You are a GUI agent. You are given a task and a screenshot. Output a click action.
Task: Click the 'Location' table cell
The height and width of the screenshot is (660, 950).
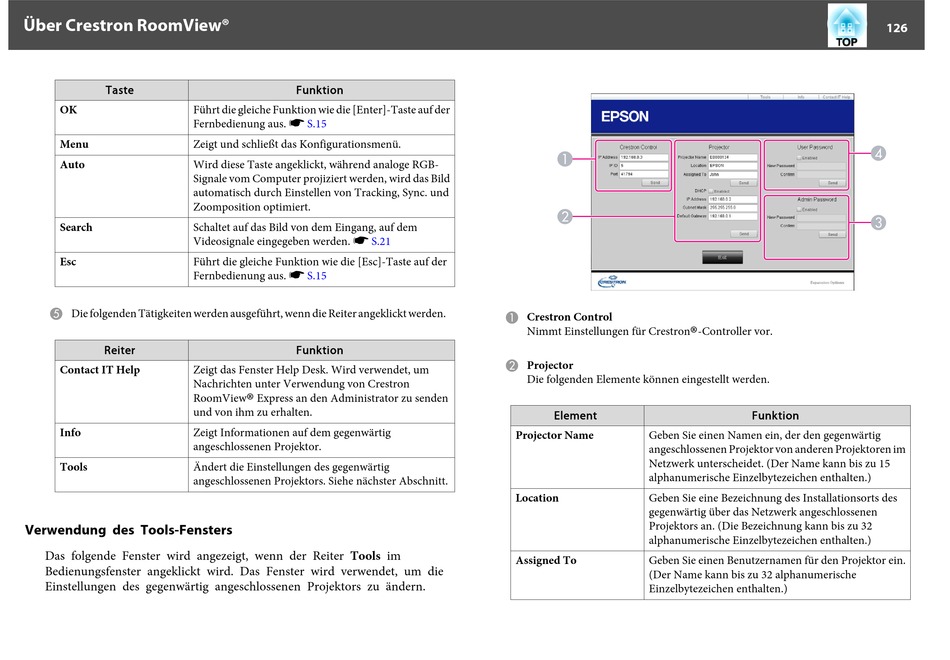coord(577,519)
